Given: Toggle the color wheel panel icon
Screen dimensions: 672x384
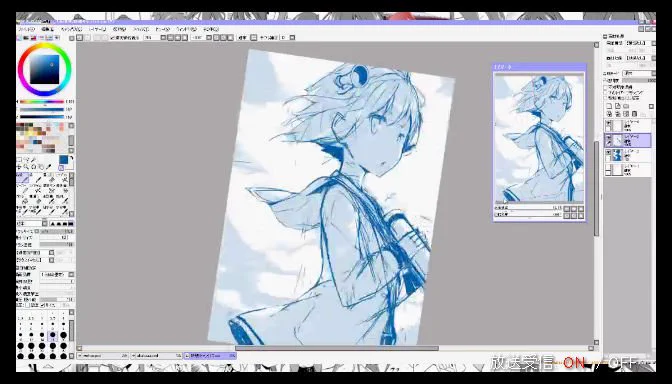Looking at the screenshot, I should [x=19, y=38].
